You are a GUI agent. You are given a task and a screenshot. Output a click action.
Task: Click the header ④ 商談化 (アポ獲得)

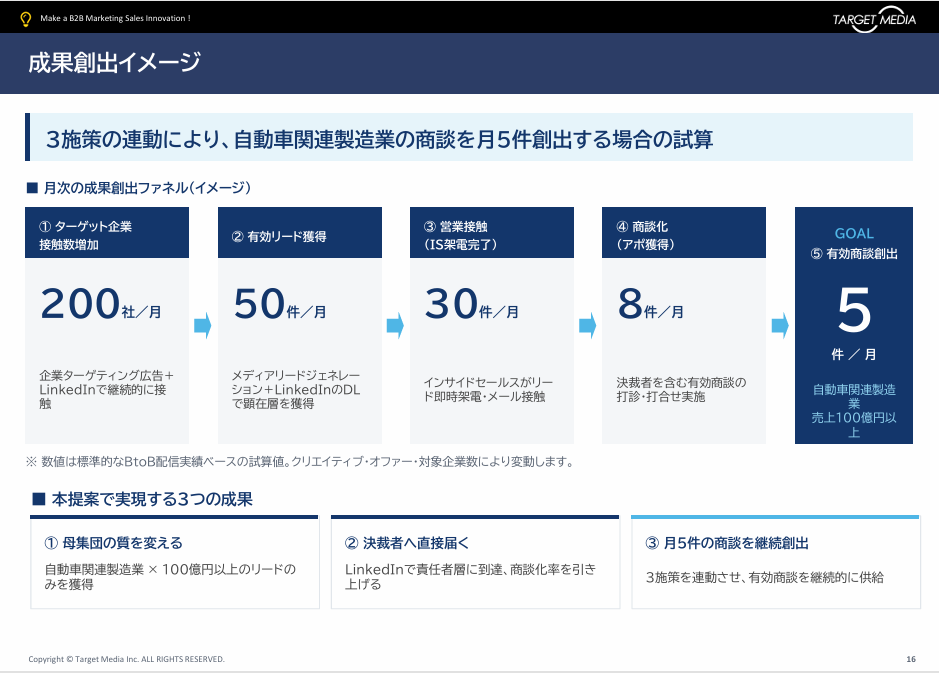(x=684, y=233)
